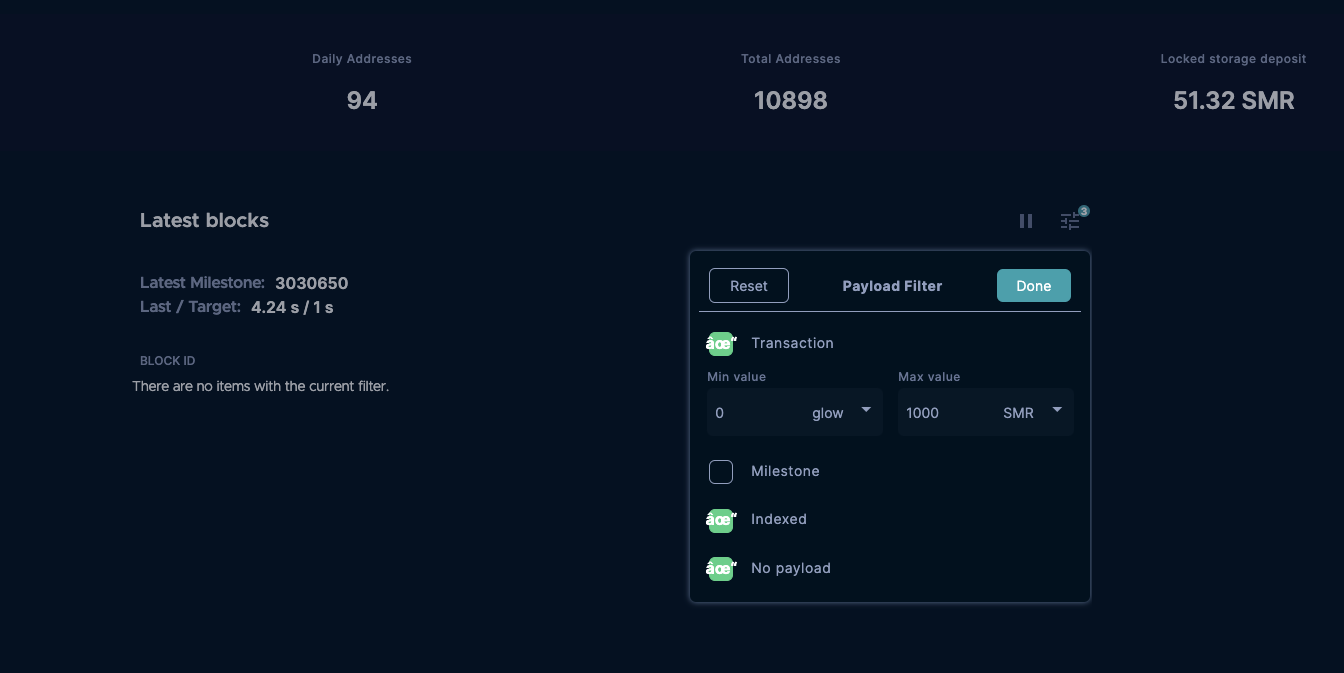Click the No payload label text
1344x673 pixels.
click(x=791, y=568)
